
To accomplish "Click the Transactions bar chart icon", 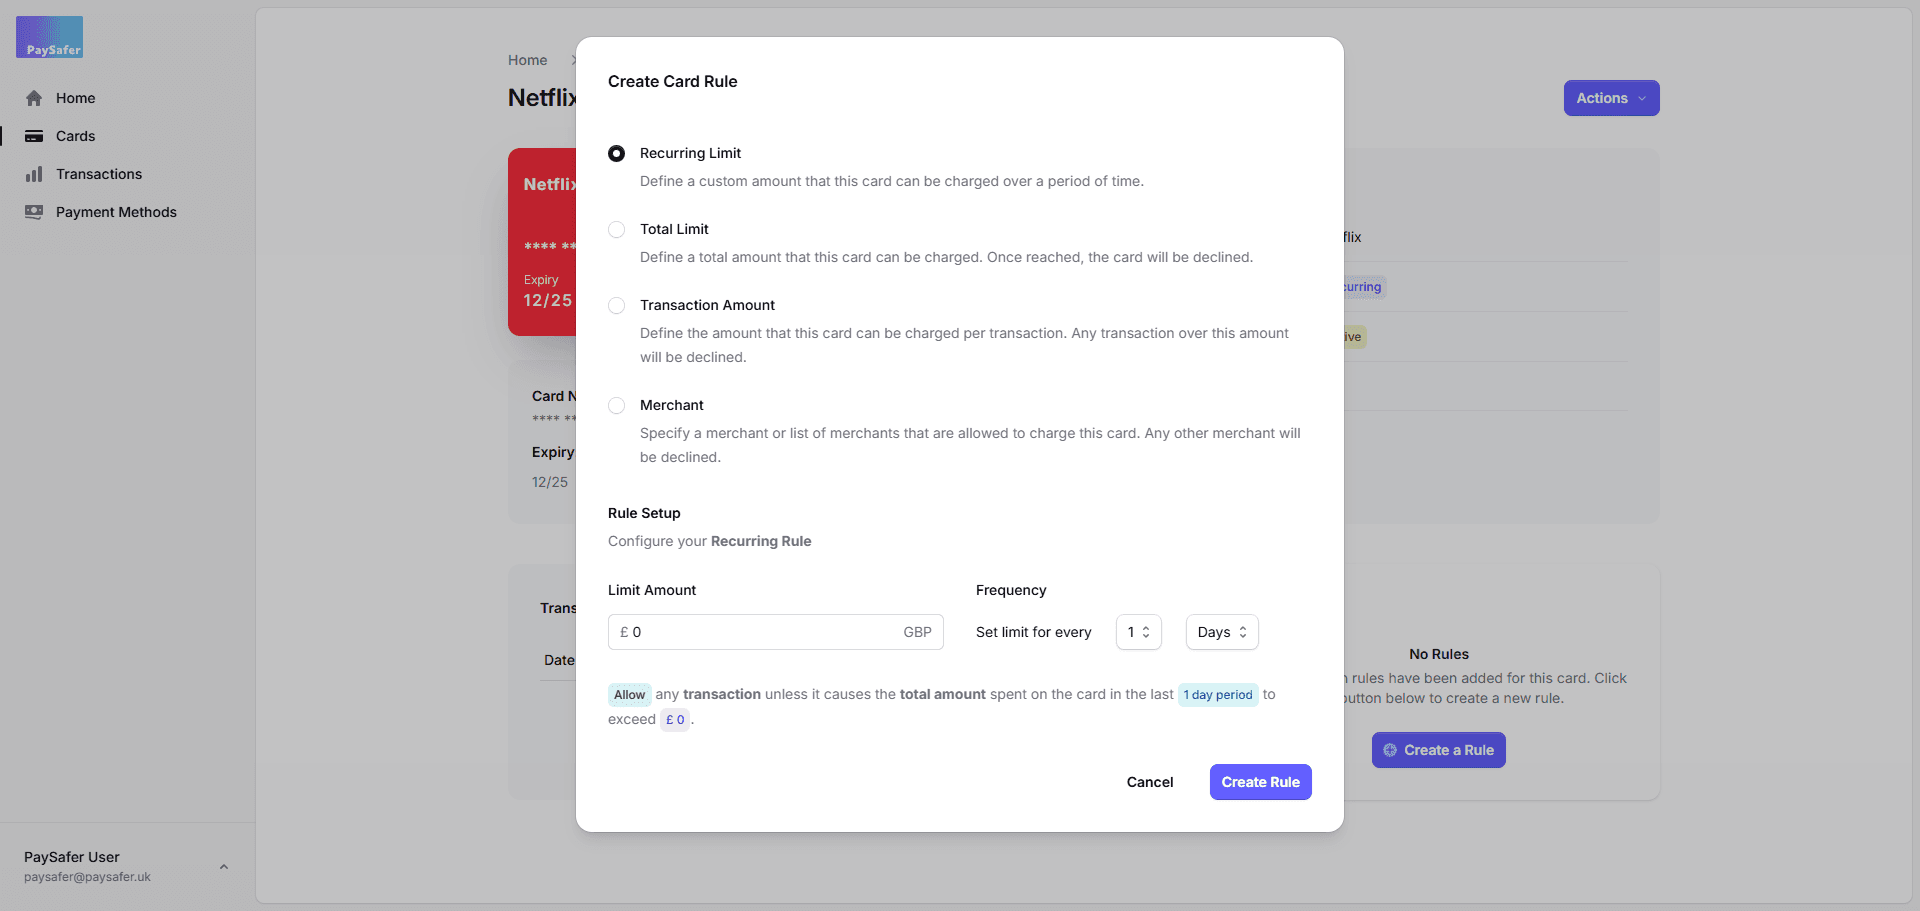I will point(34,174).
